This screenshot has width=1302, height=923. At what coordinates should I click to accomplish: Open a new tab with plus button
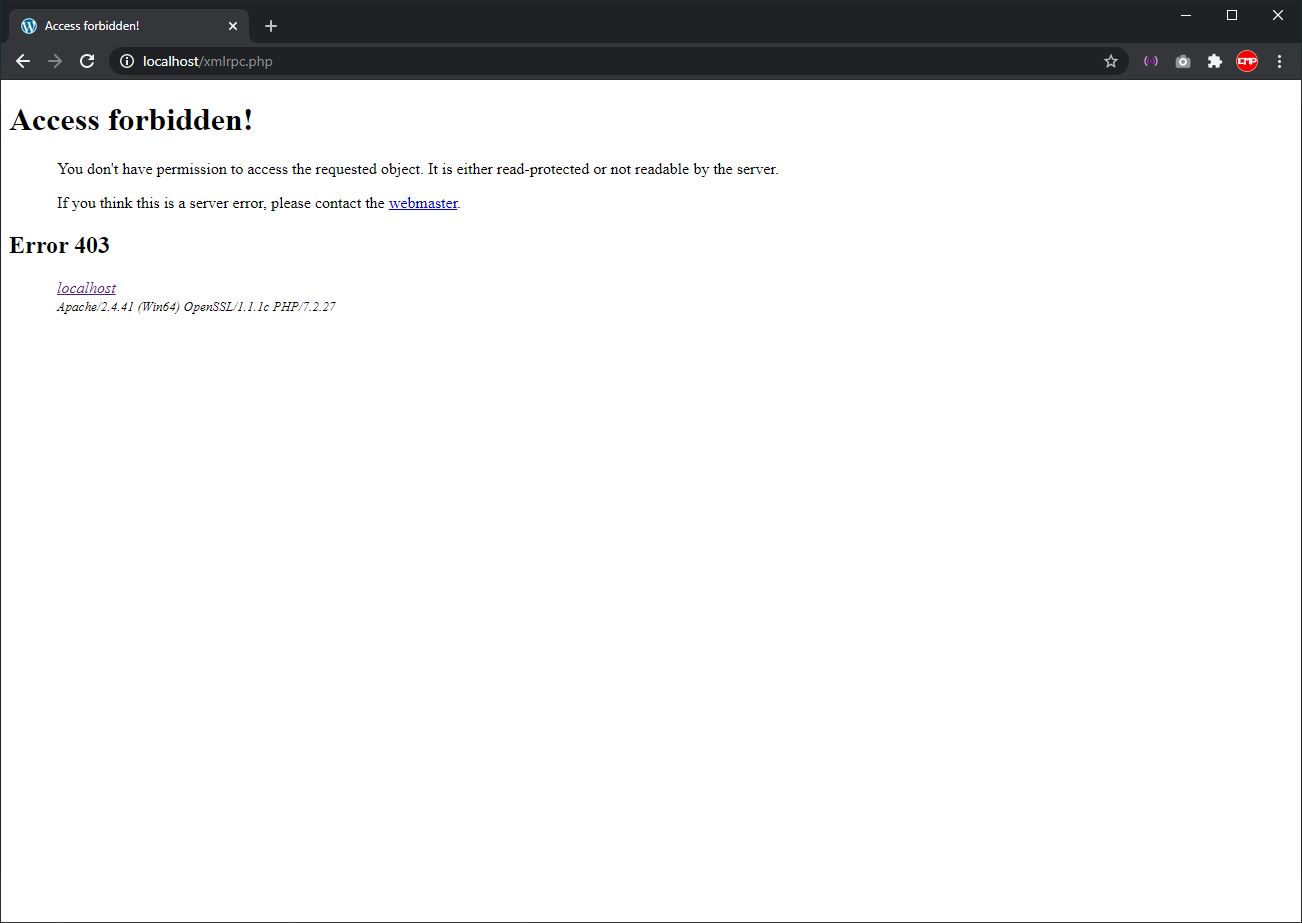click(271, 26)
